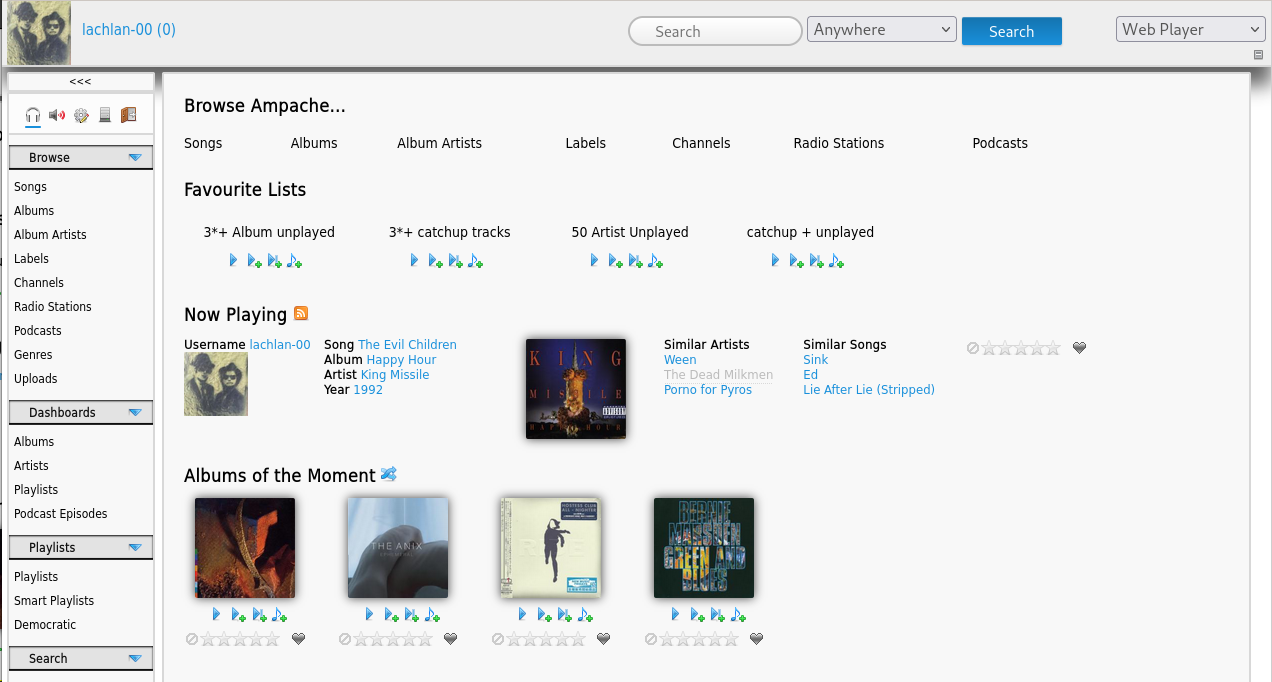
Task: Add Bernie Marsden album to a playlist
Action: tap(737, 614)
